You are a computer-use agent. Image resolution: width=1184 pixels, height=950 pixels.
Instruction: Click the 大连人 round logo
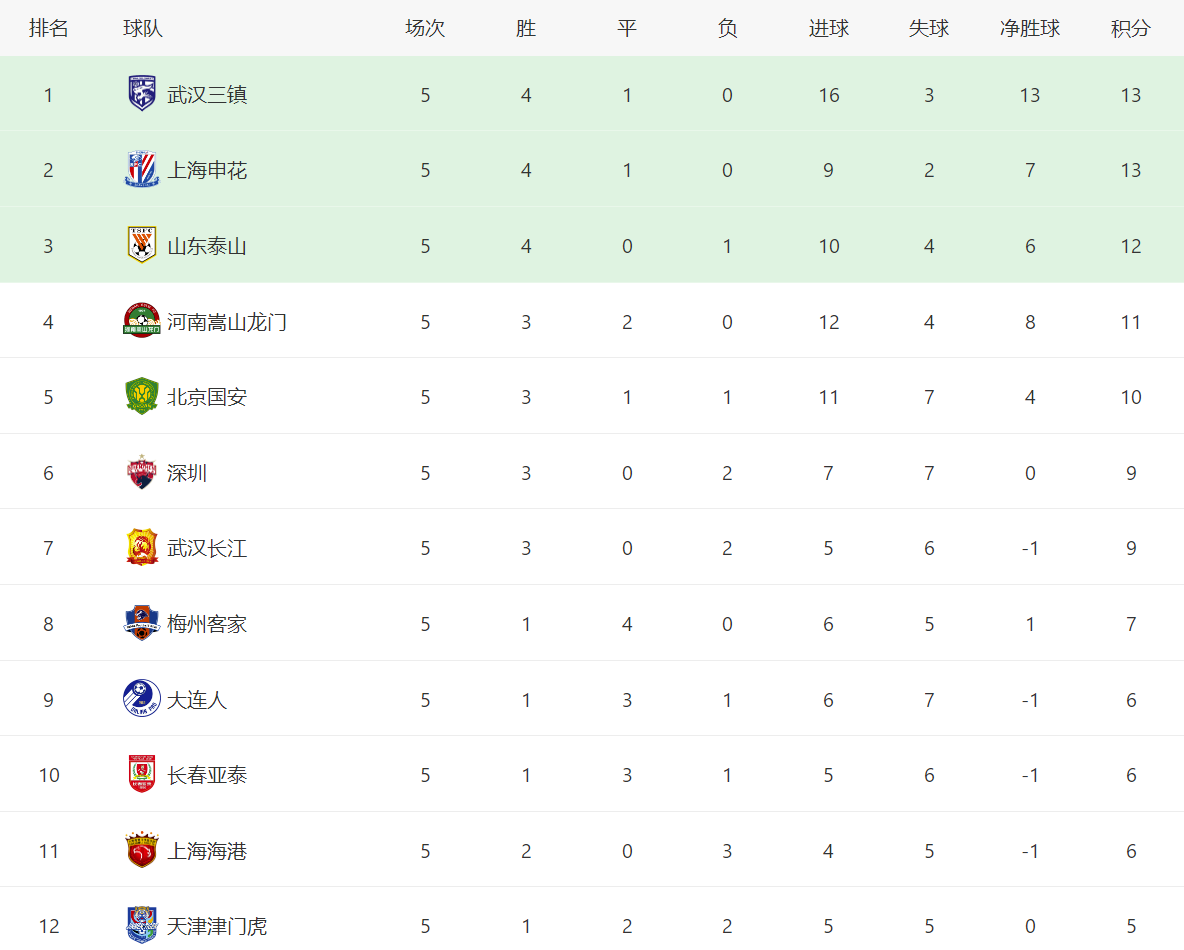141,699
